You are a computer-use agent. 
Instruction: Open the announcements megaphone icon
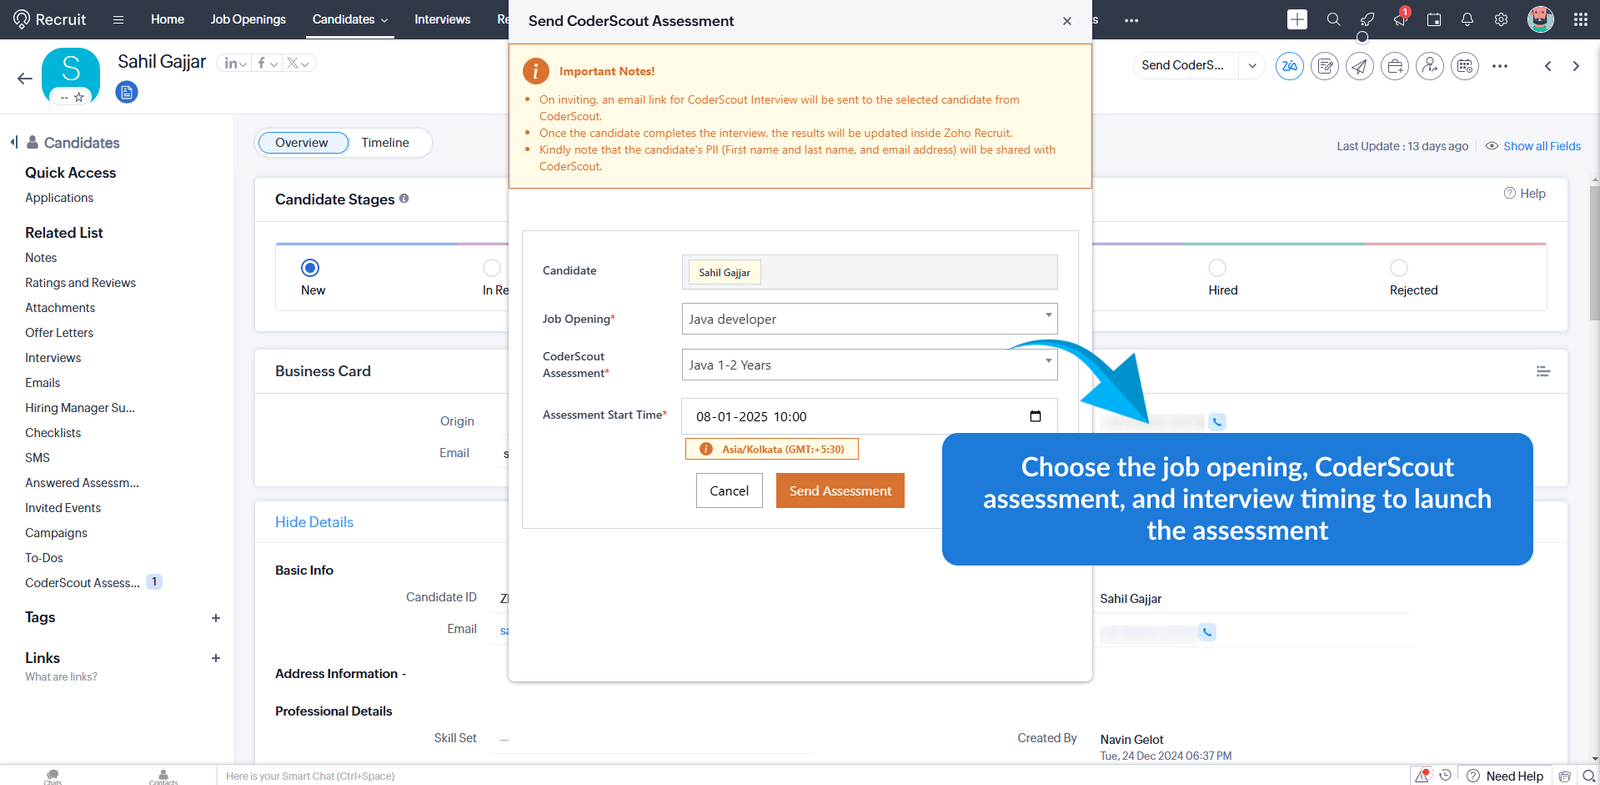click(1400, 20)
